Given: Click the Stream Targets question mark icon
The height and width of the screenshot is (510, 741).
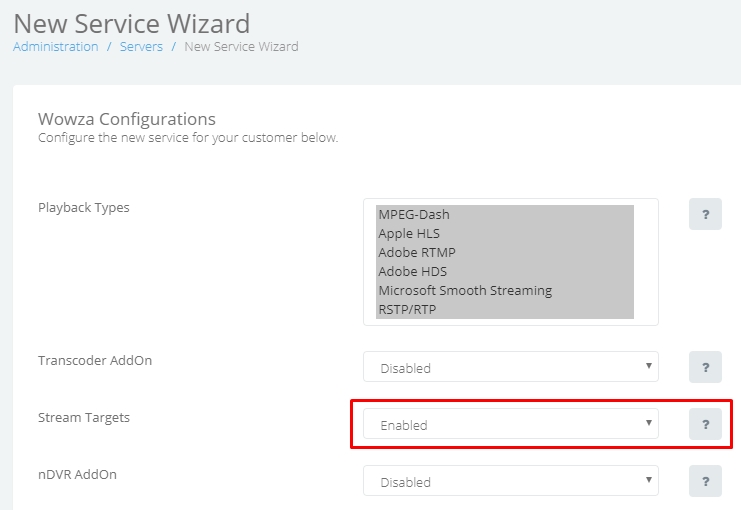Looking at the screenshot, I should click(x=705, y=424).
